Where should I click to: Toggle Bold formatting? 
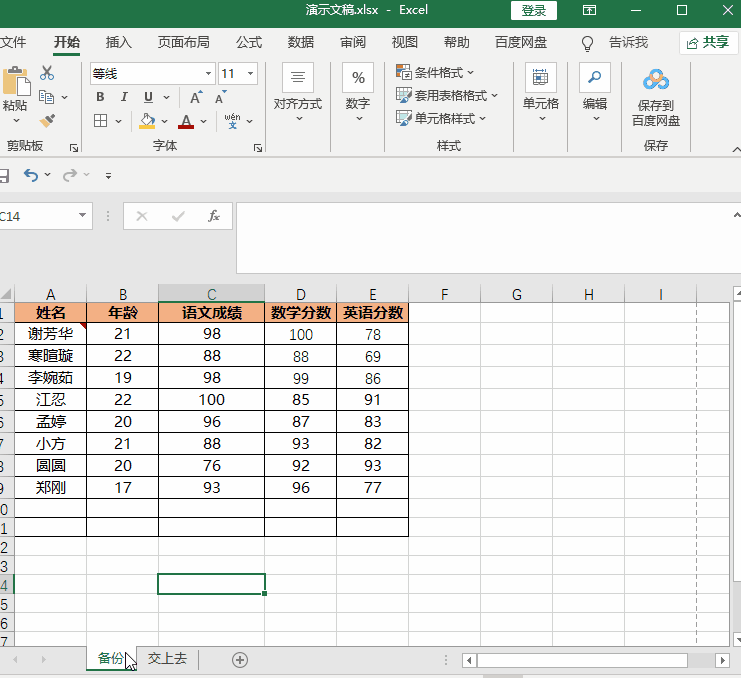pyautogui.click(x=100, y=97)
